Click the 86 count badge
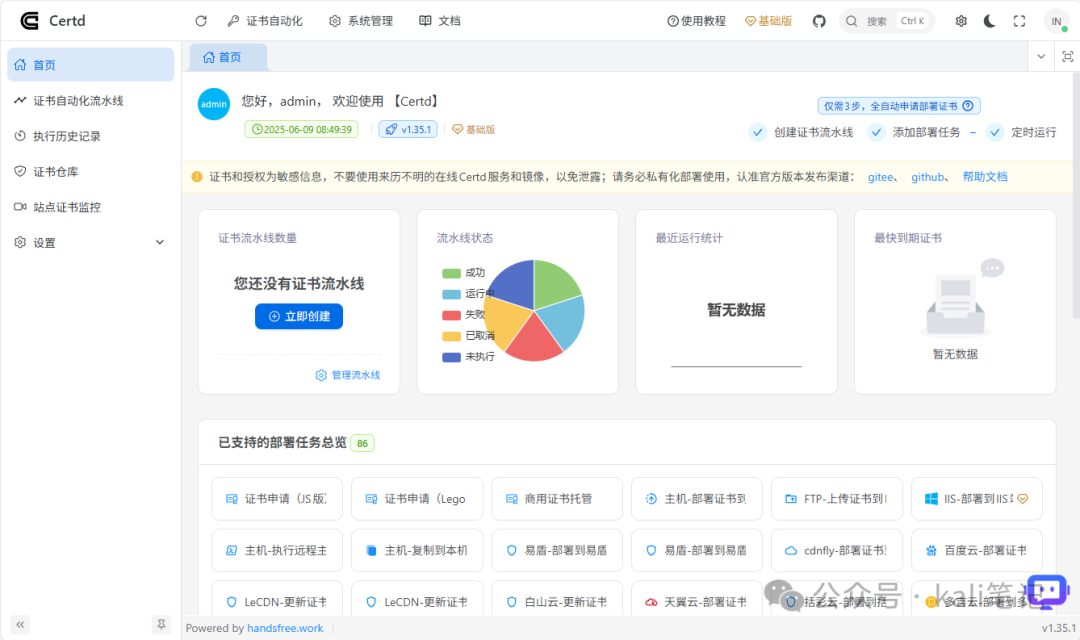The width and height of the screenshot is (1080, 640). point(362,443)
